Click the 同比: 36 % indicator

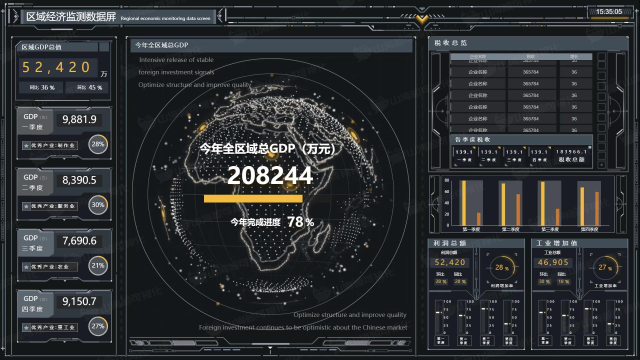42,87
